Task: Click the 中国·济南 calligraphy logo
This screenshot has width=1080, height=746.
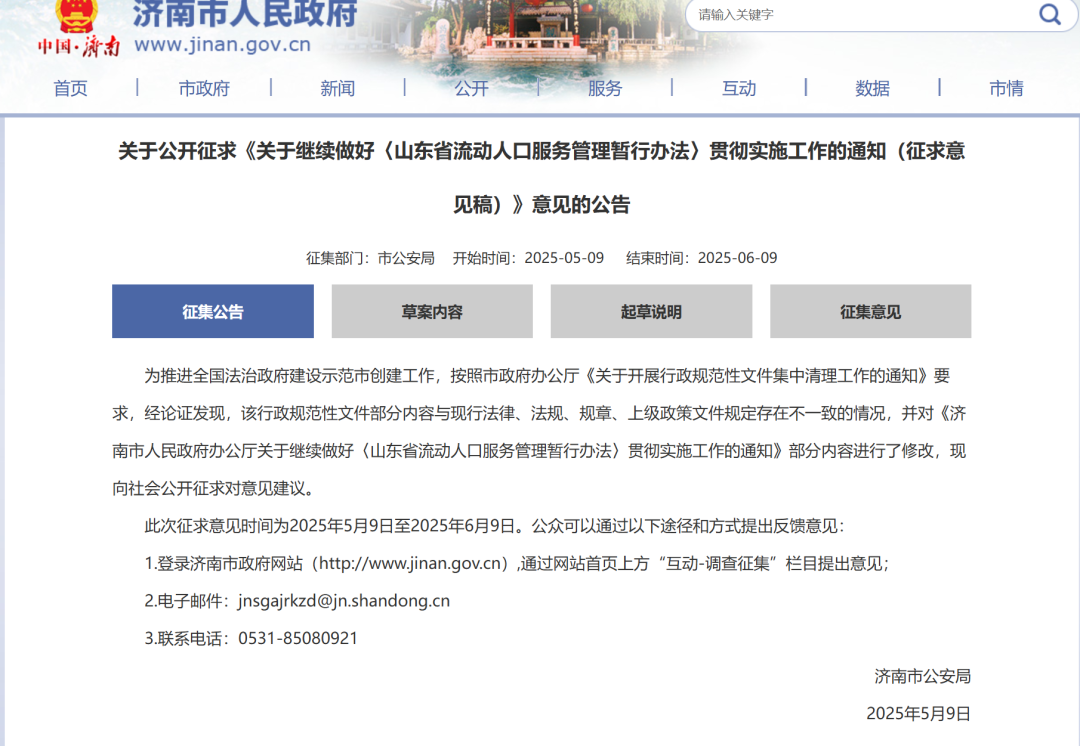Action: (x=79, y=46)
